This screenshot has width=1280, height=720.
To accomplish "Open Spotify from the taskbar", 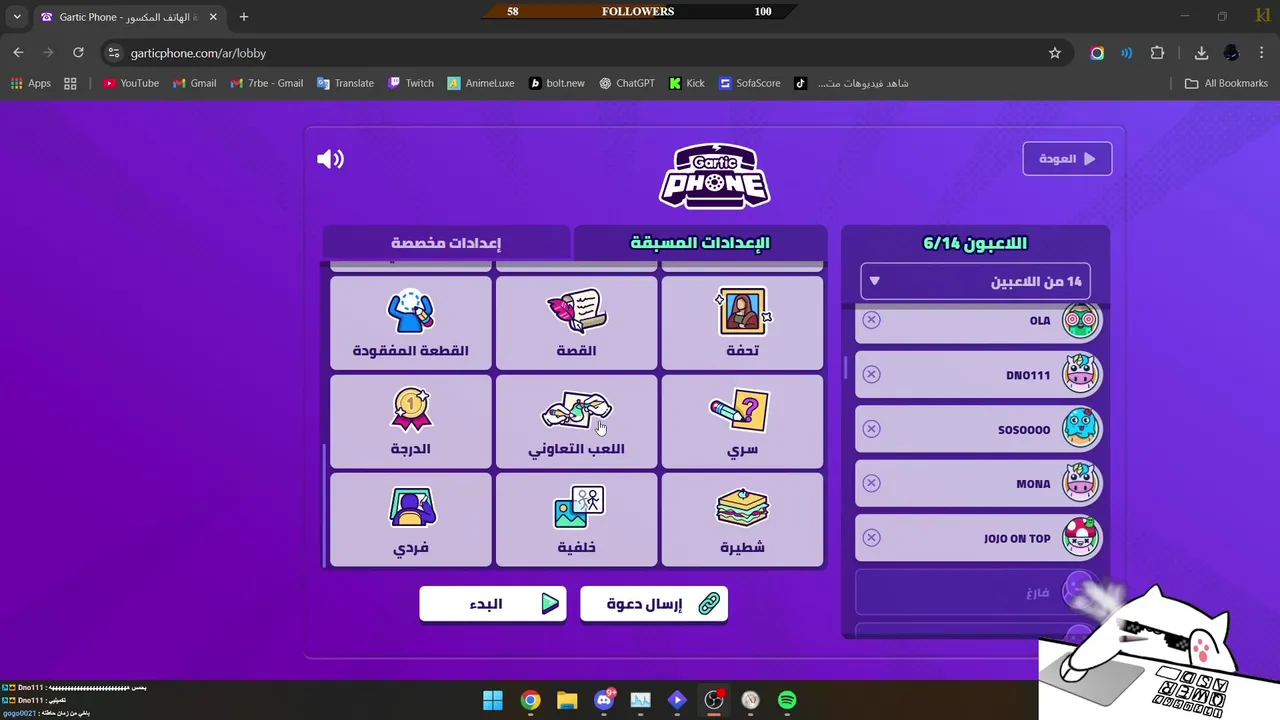I will [787, 700].
